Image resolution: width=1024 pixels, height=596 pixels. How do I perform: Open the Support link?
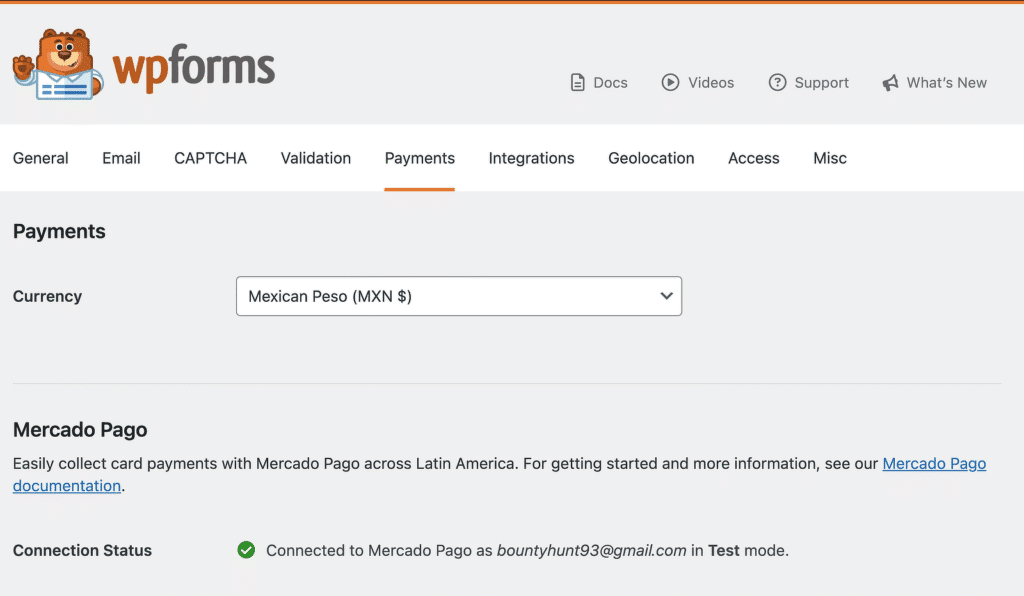pyautogui.click(x=808, y=82)
